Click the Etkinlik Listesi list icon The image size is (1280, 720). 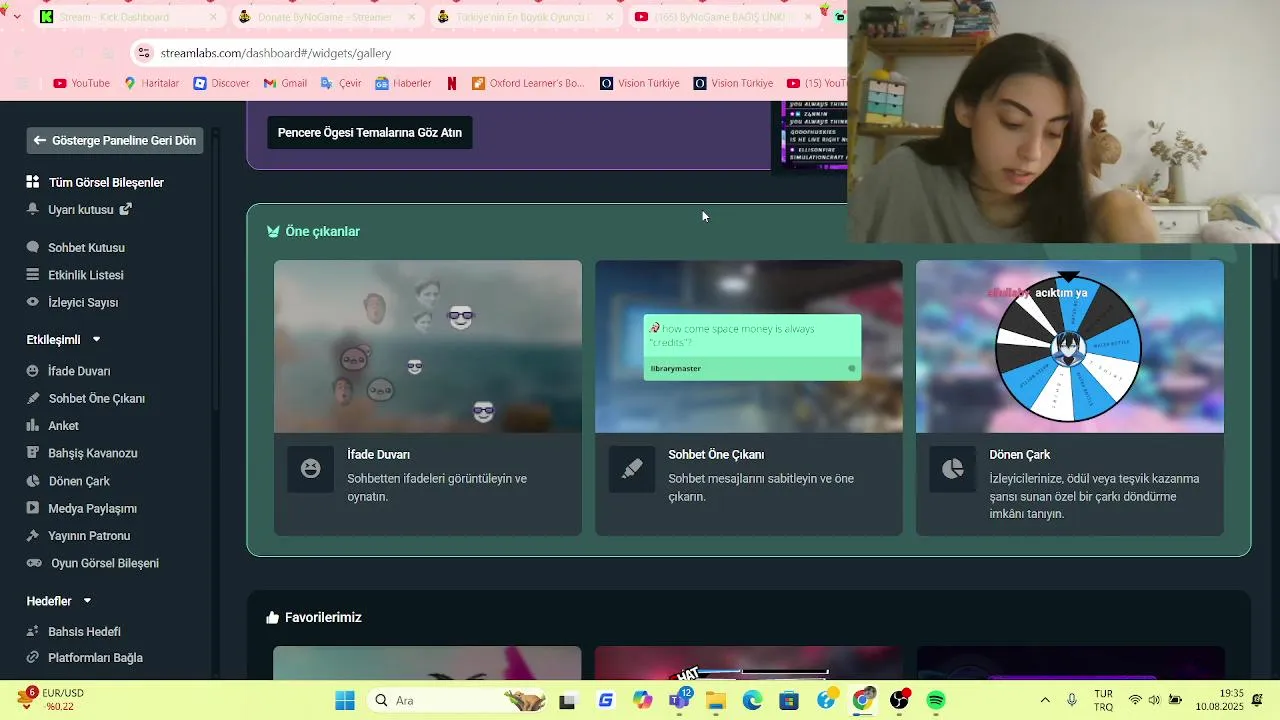tap(33, 275)
